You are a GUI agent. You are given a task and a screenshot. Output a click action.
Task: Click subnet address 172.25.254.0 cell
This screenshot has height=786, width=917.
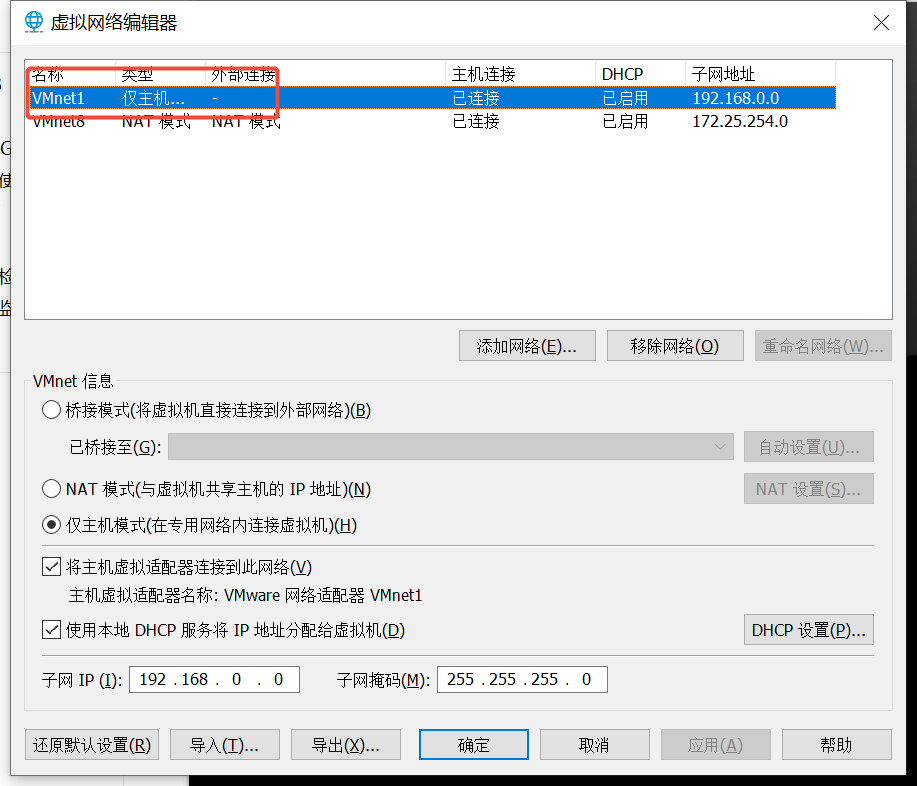740,121
